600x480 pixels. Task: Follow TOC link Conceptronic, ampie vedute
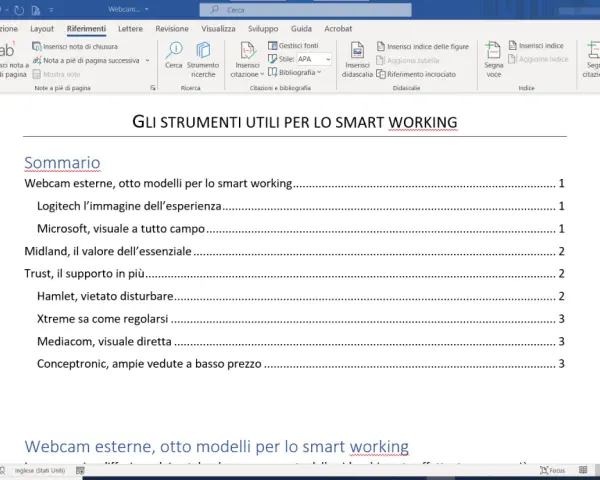click(x=301, y=364)
